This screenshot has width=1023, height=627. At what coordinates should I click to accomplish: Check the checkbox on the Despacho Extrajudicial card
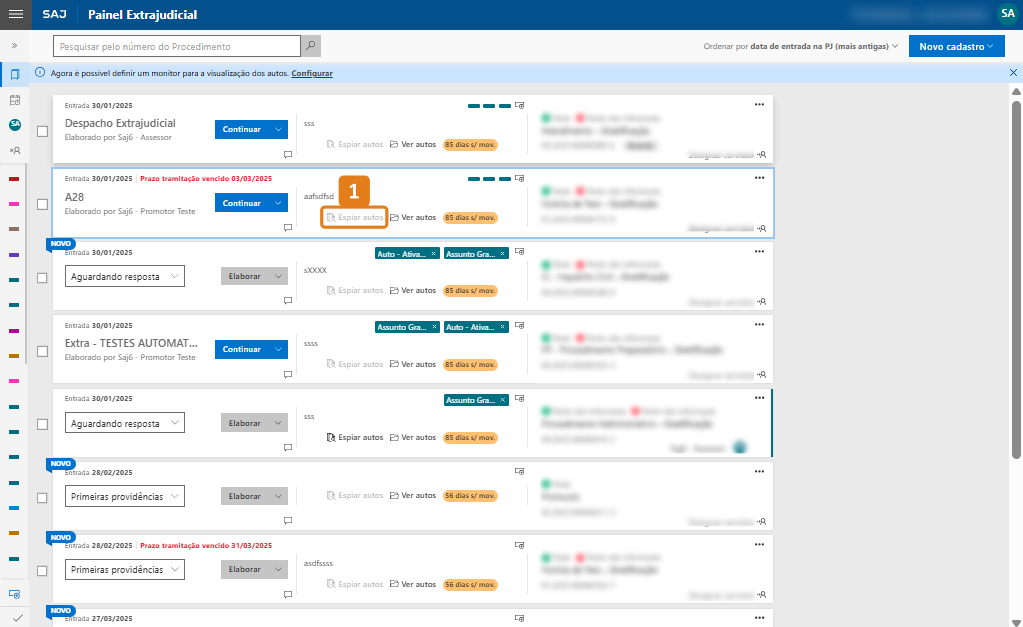42,129
